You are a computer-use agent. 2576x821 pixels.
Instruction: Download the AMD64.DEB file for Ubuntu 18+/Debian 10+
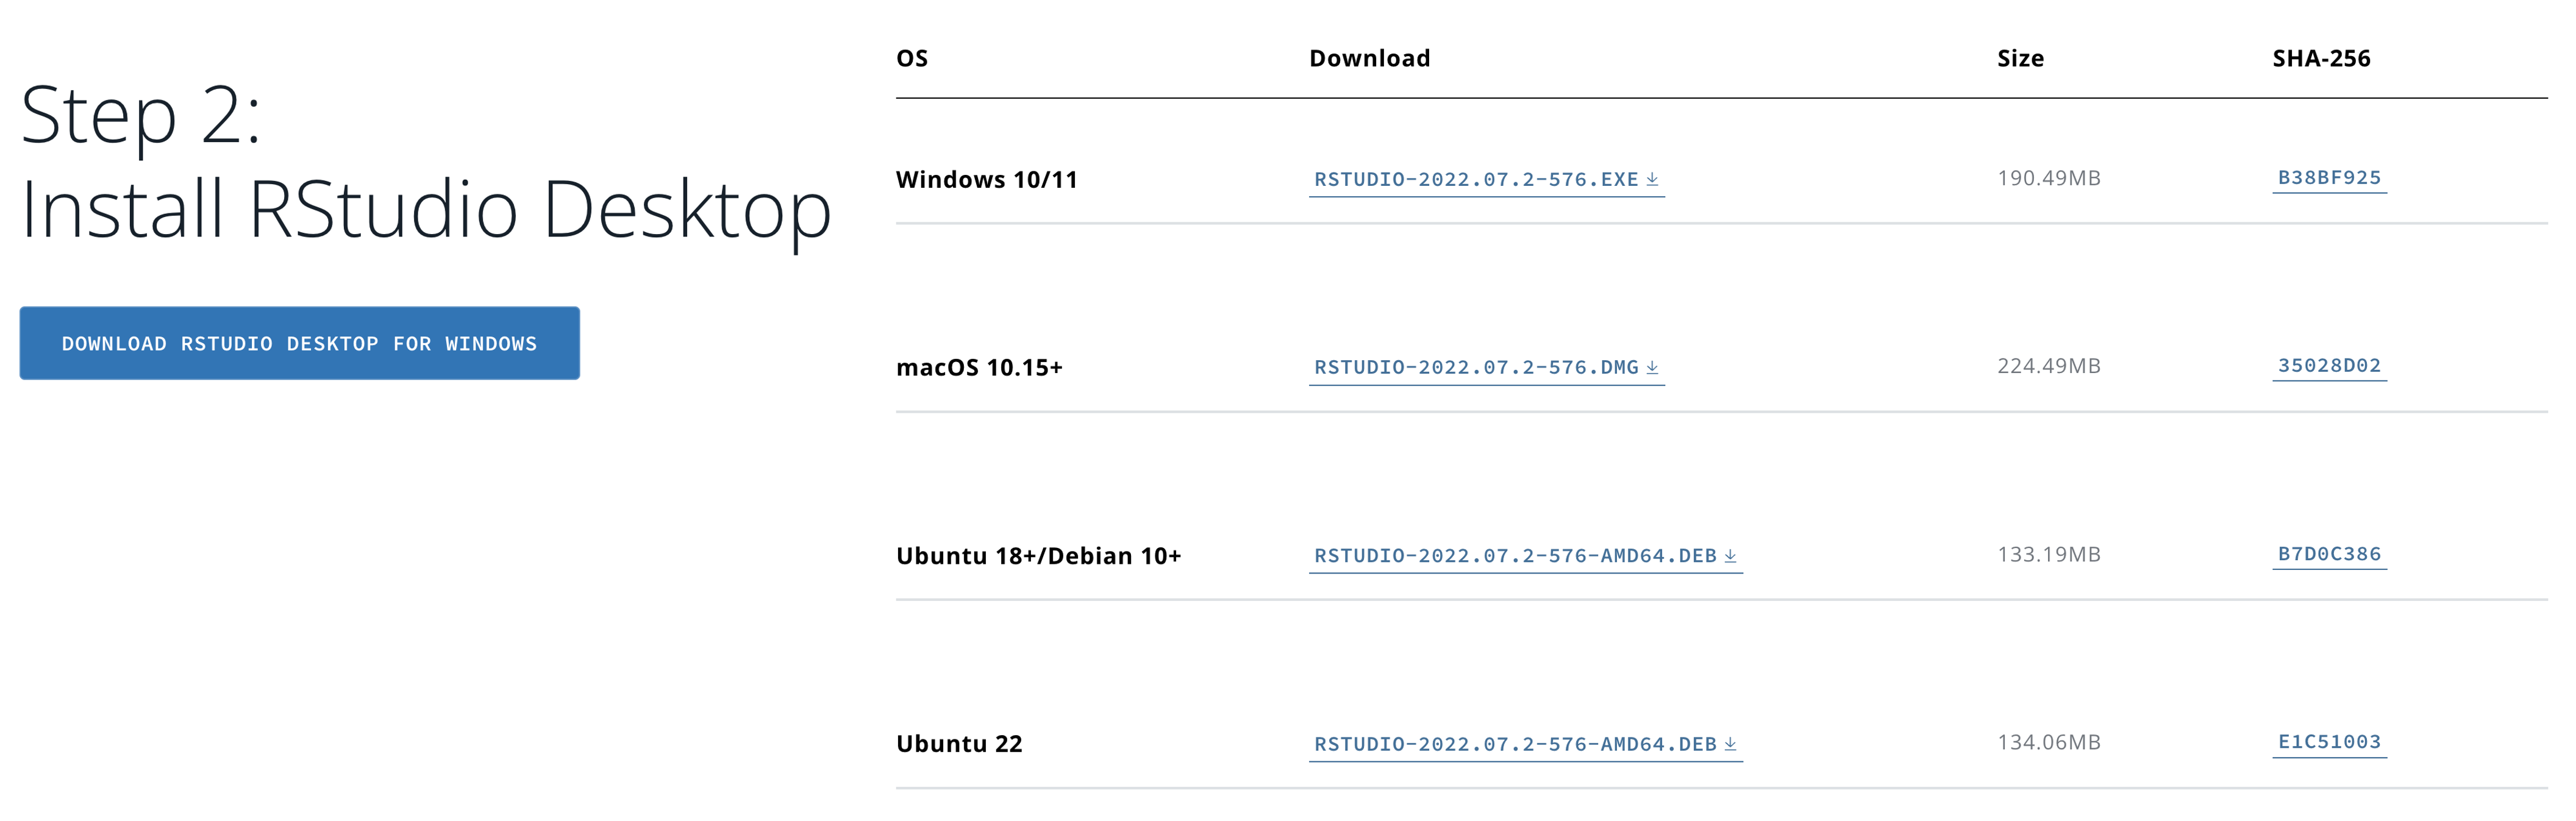click(1525, 556)
